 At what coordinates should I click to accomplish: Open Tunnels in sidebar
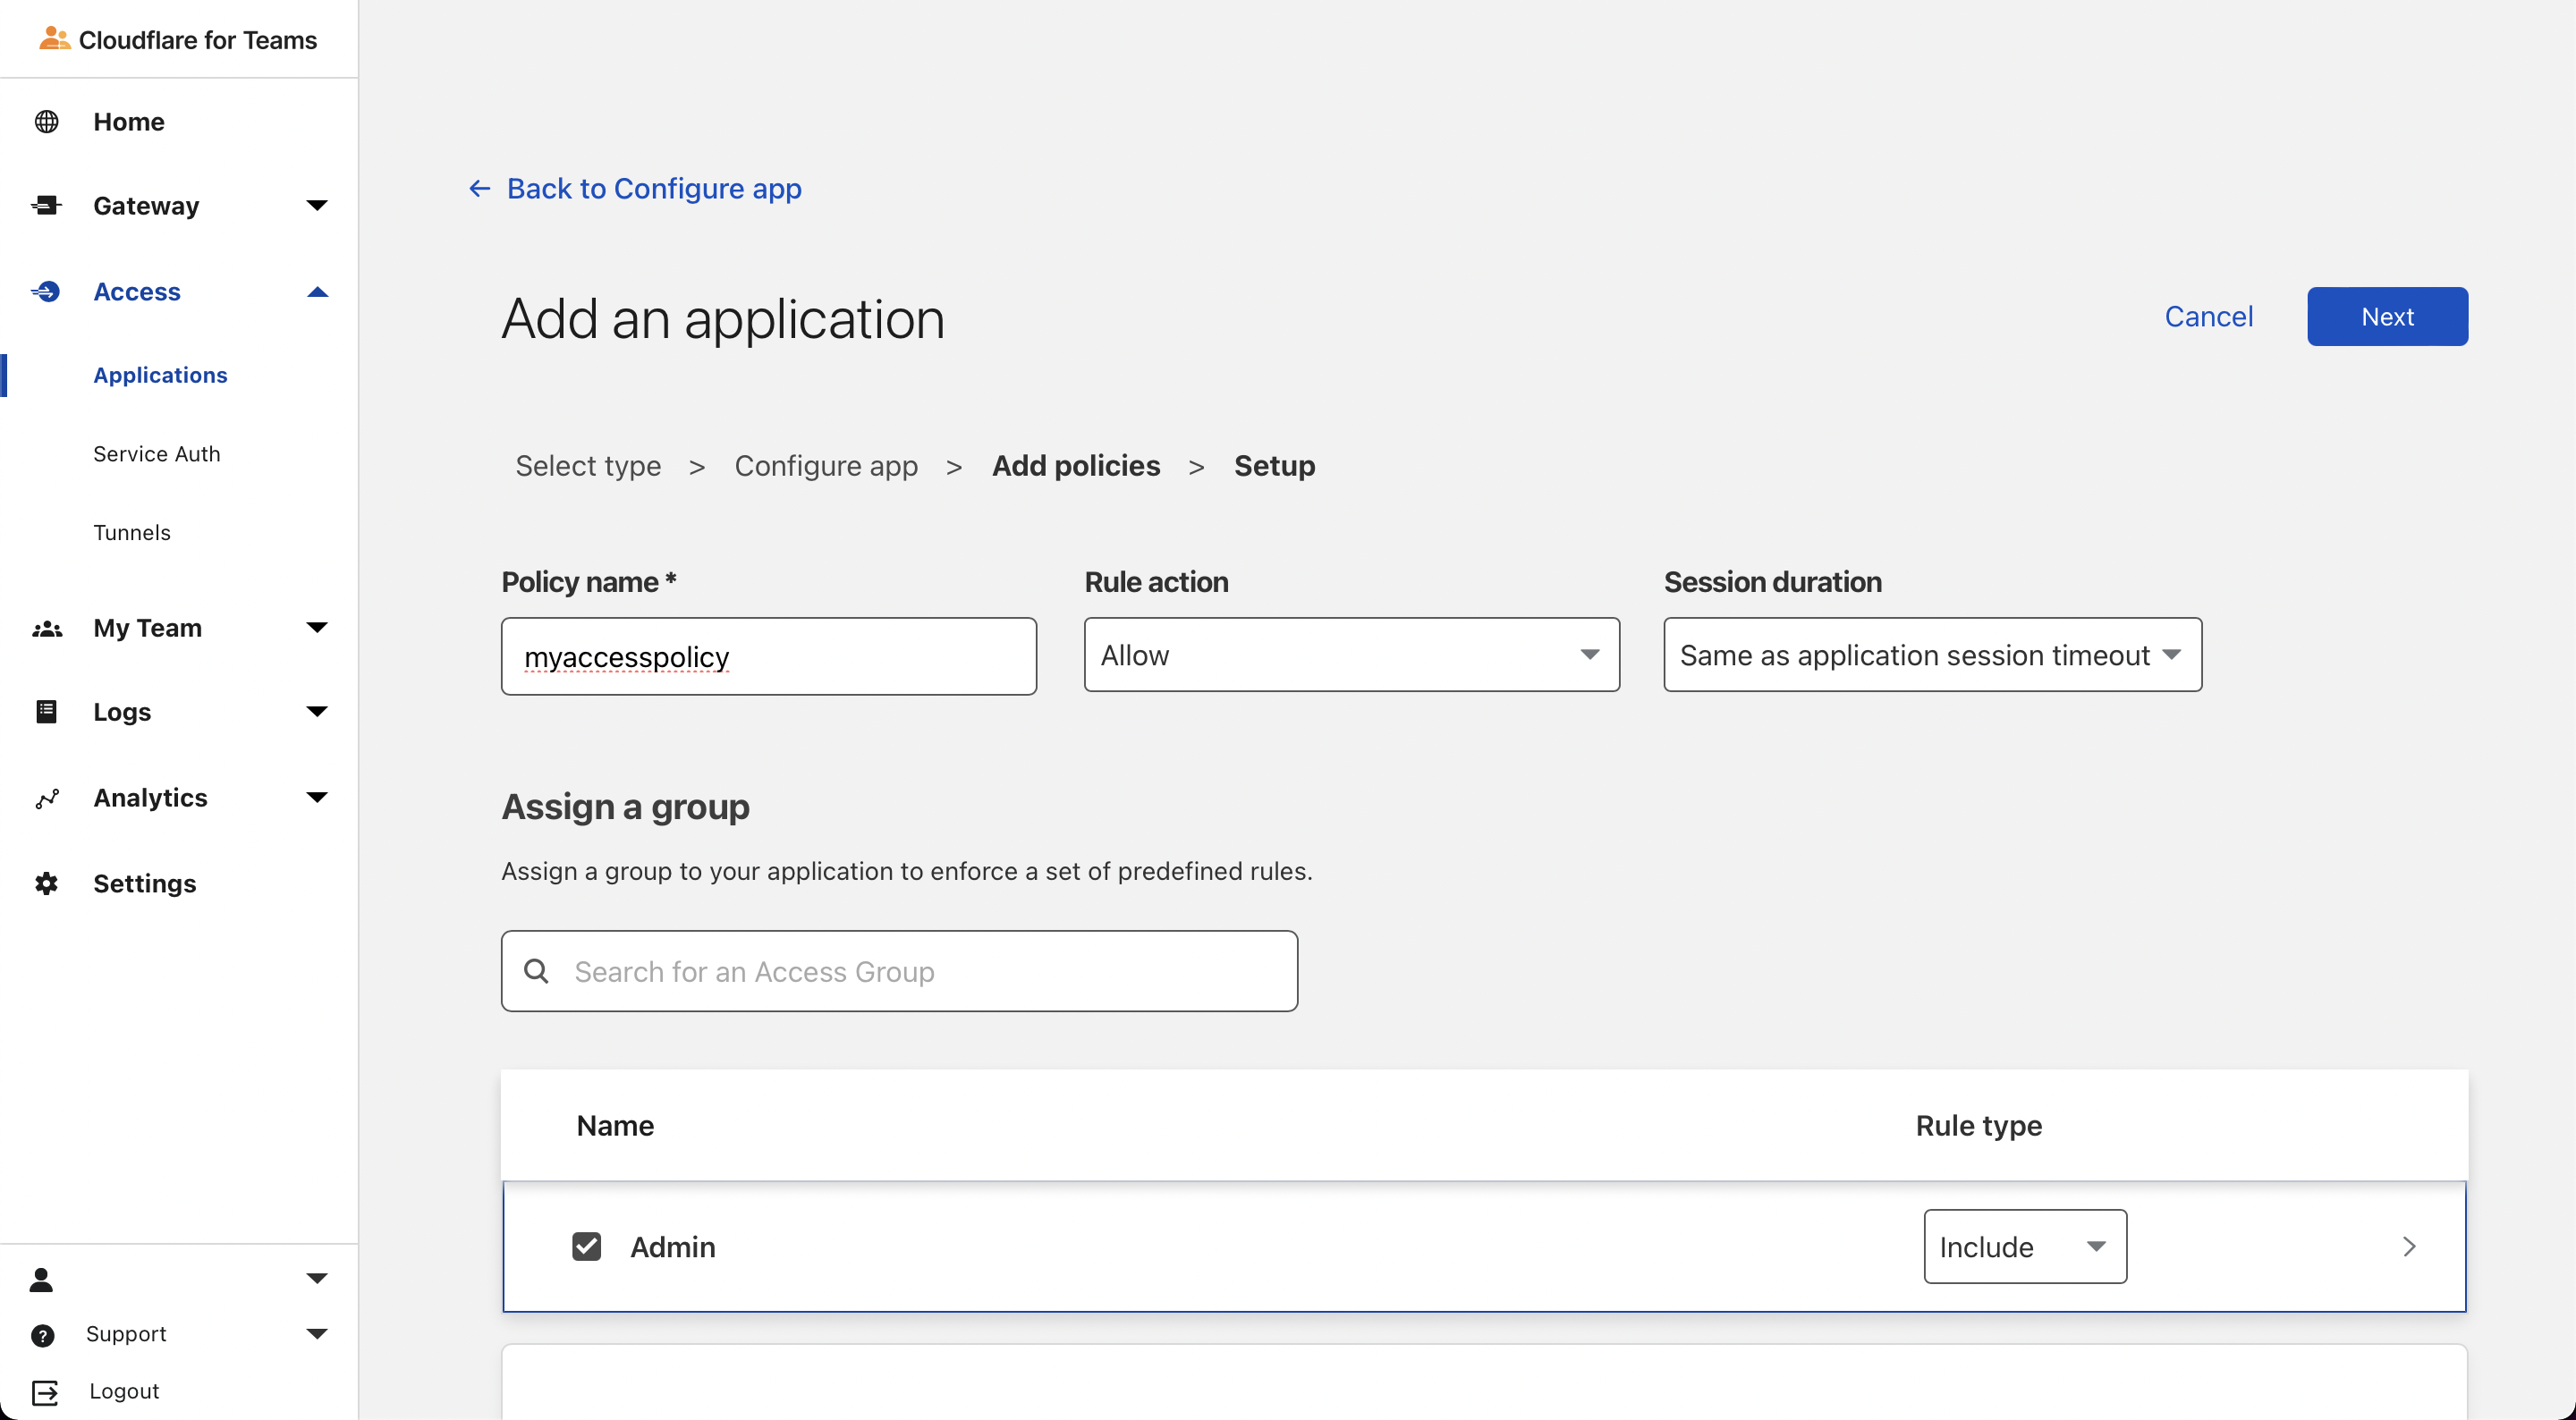pos(132,533)
